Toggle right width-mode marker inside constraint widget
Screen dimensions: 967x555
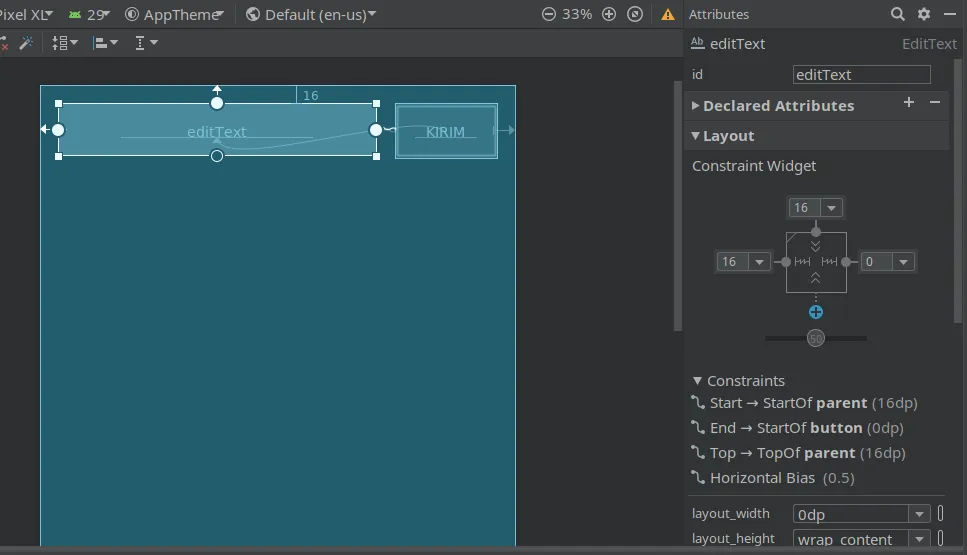[x=829, y=262]
